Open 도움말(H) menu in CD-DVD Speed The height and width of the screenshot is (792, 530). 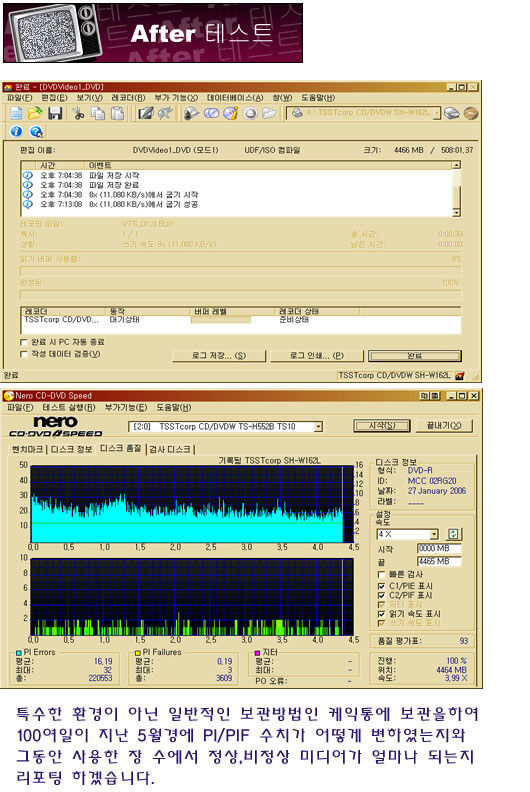(173, 407)
